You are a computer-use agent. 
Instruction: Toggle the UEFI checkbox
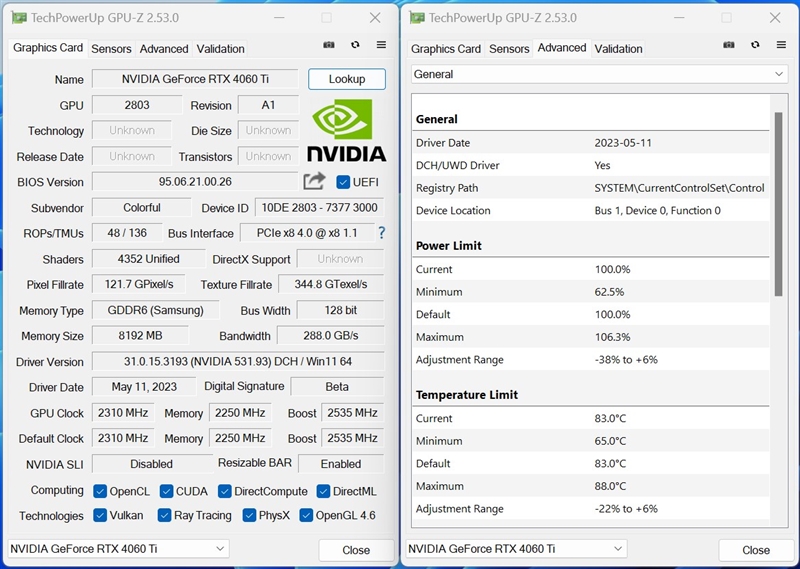coord(343,182)
